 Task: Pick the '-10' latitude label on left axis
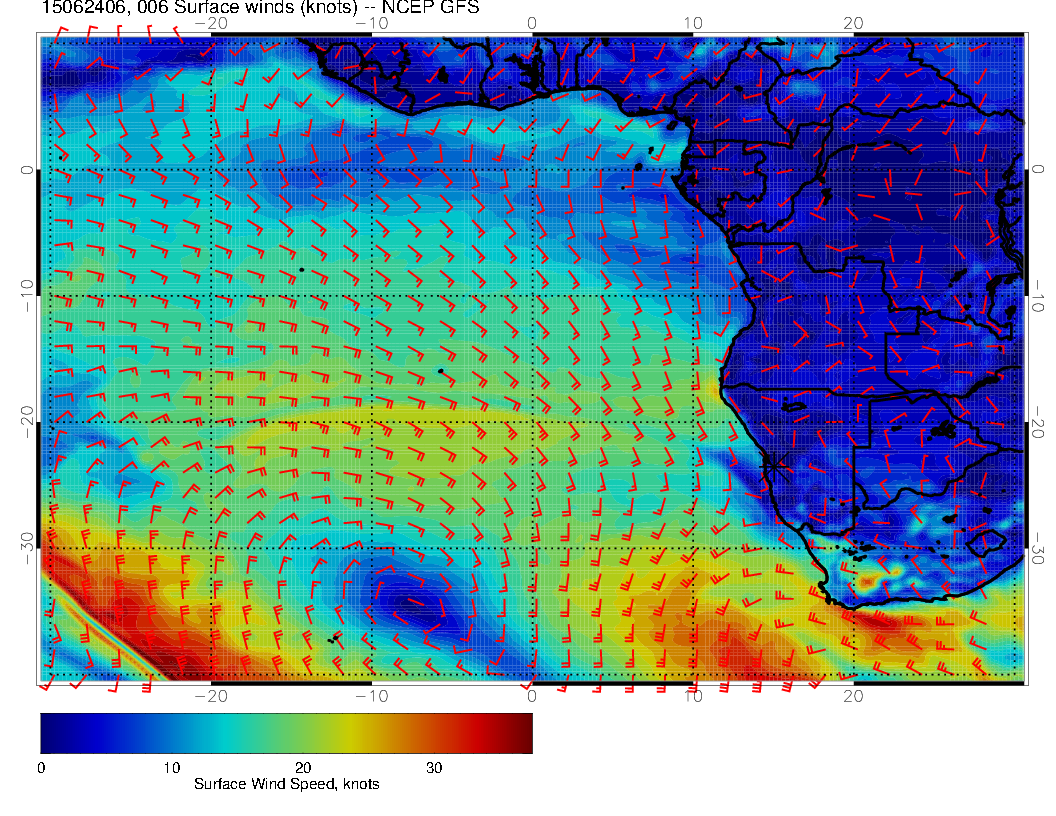27,296
